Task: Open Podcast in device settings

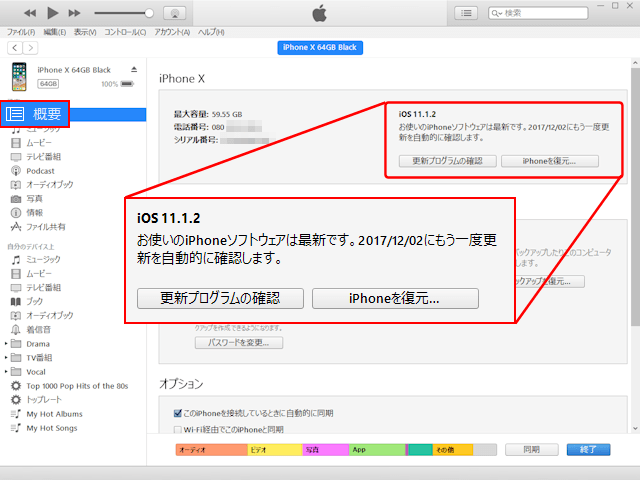Action: [x=40, y=171]
